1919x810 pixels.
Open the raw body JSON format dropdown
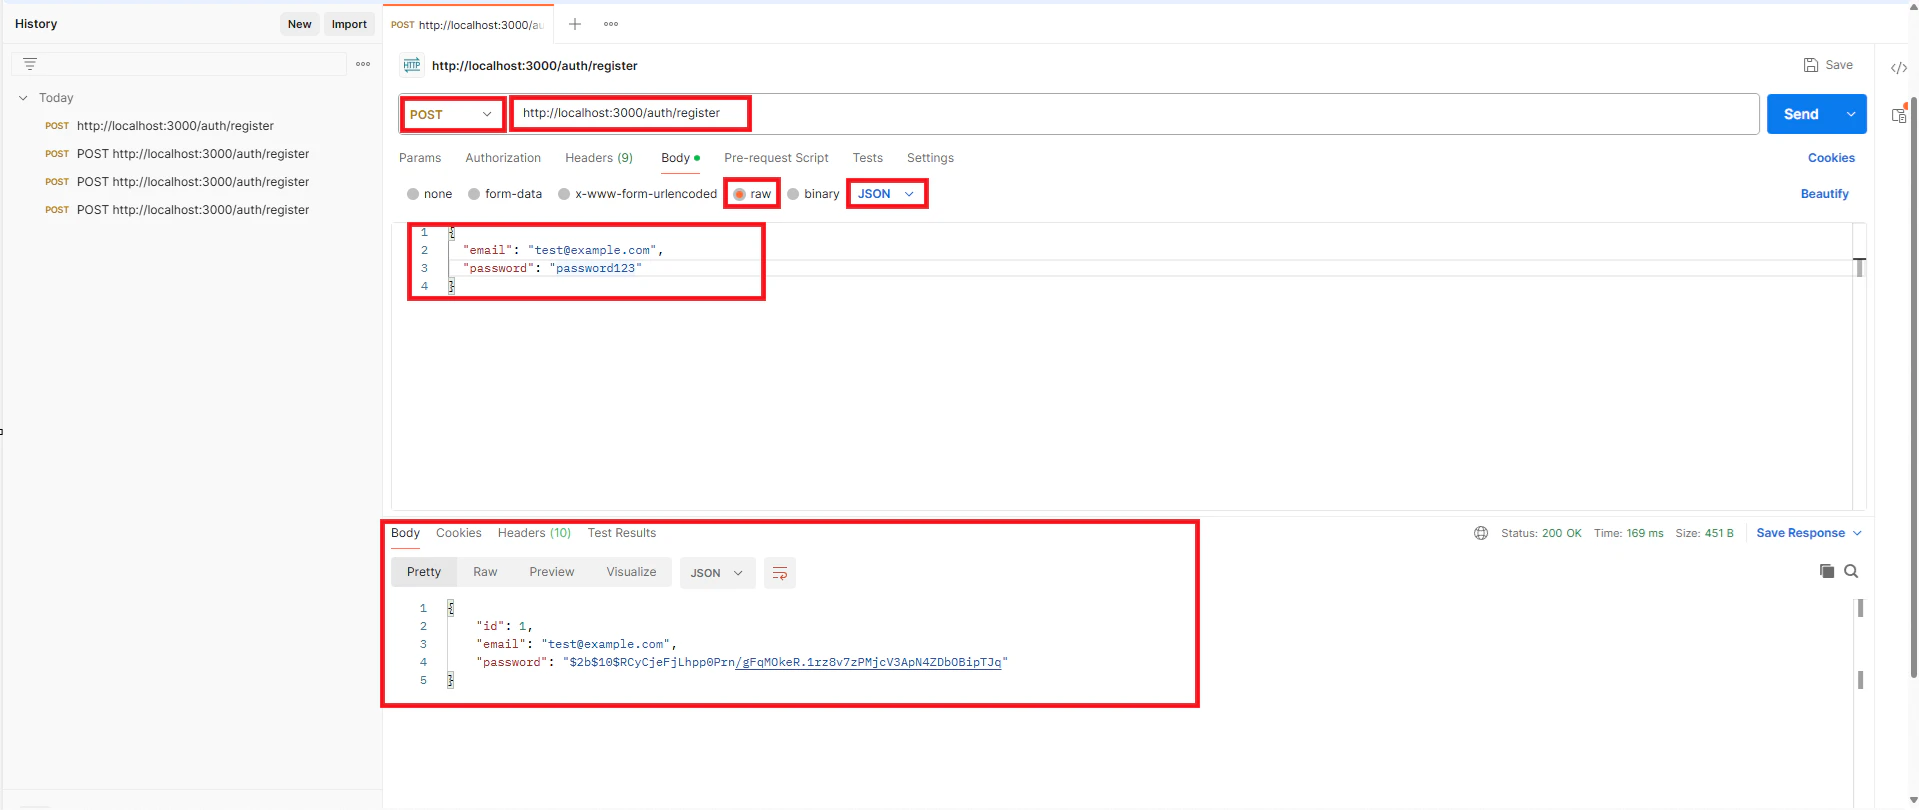click(887, 194)
